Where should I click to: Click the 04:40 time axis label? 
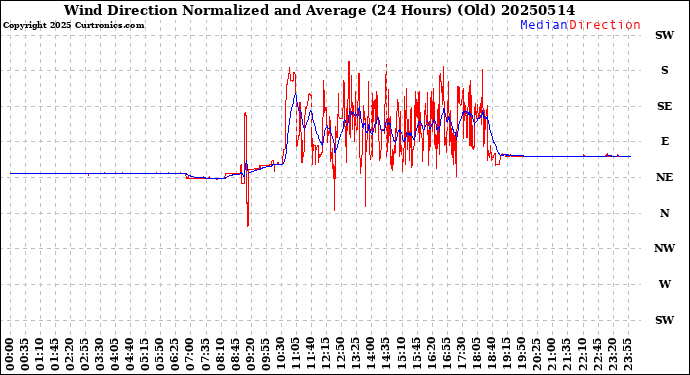tap(129, 354)
